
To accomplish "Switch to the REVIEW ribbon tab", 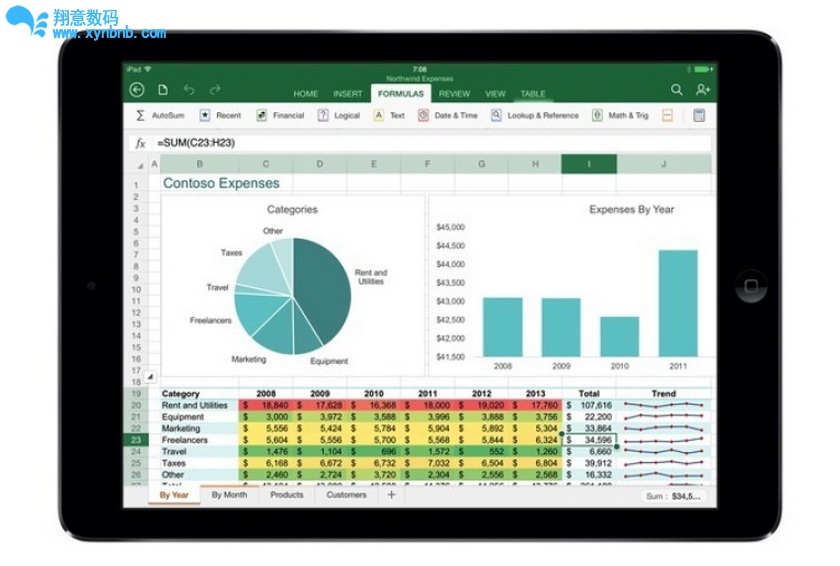I will 454,94.
